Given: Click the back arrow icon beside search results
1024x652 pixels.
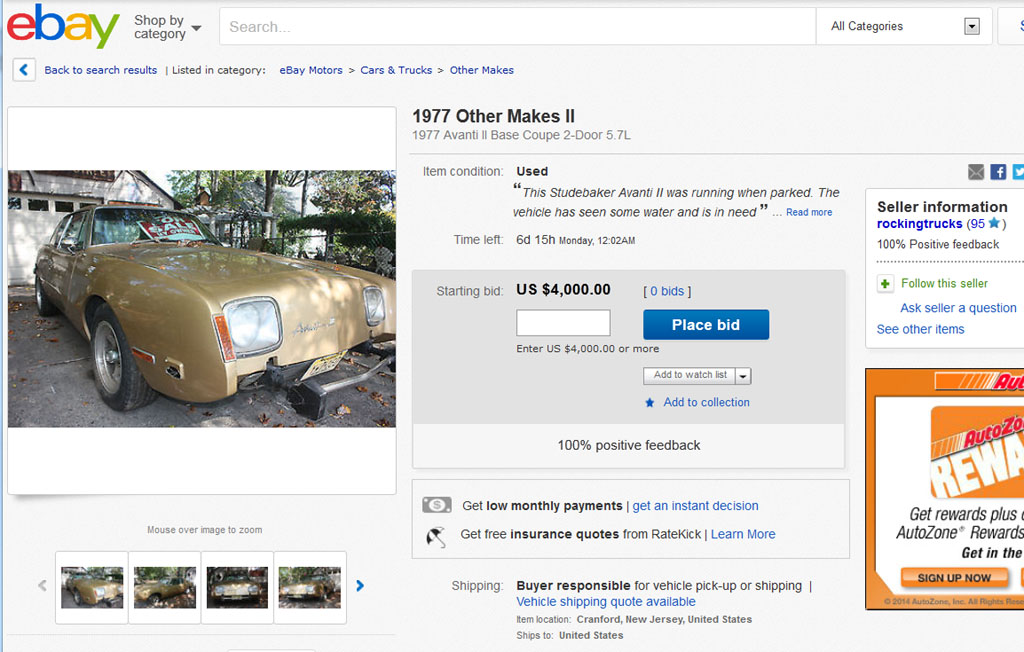Looking at the screenshot, I should point(25,70).
